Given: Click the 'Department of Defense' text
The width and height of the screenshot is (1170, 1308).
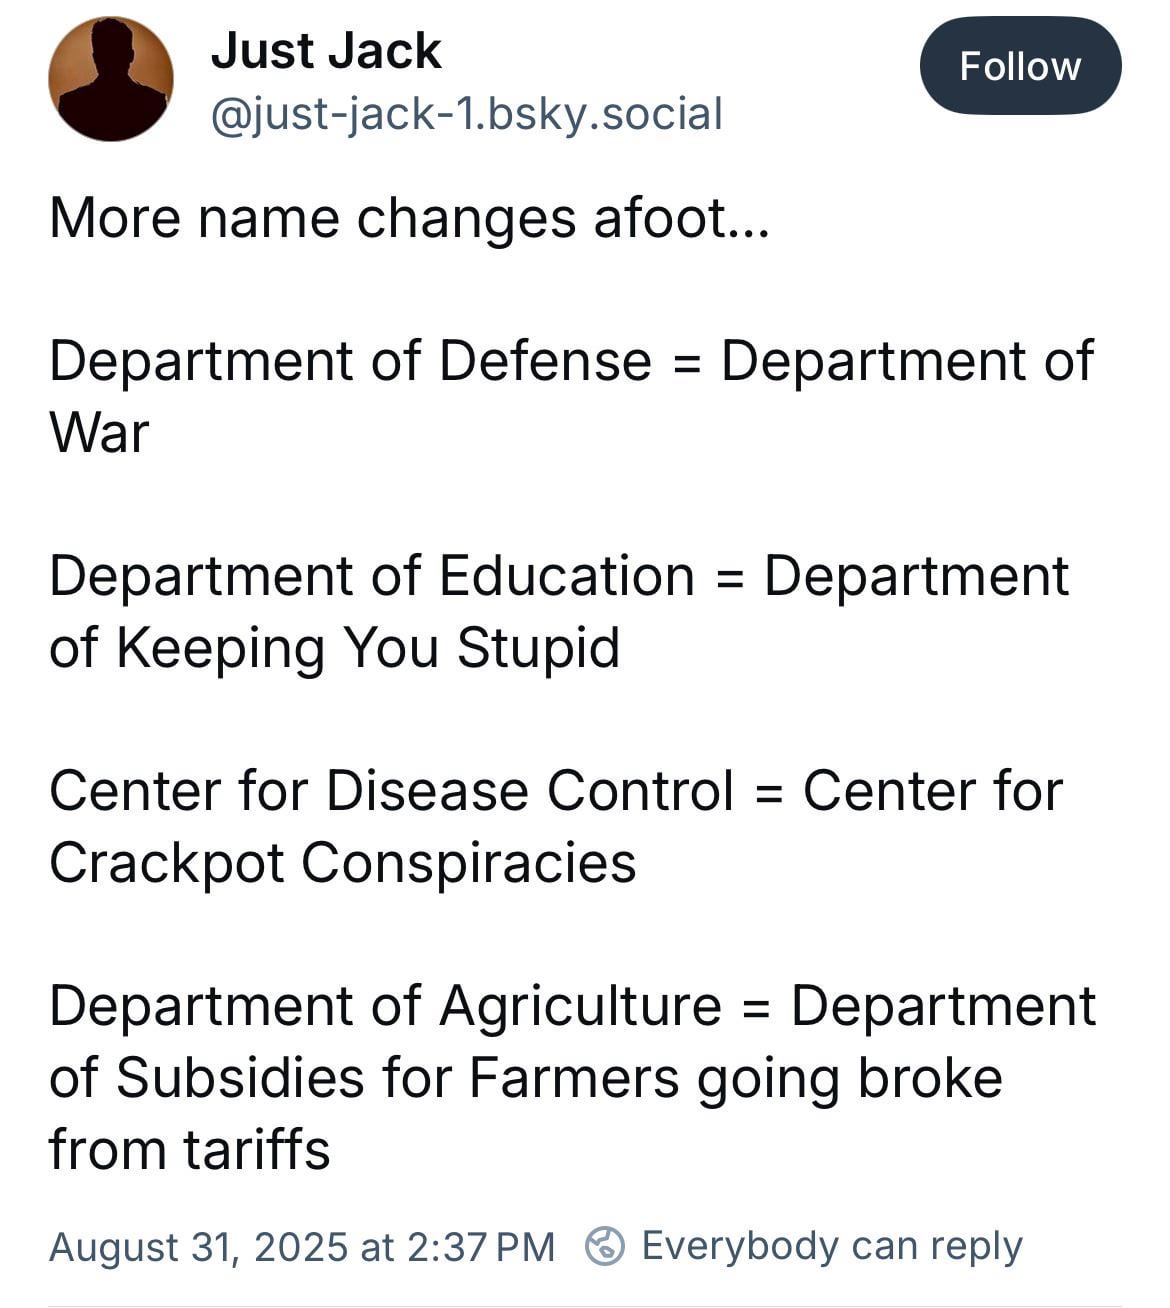Looking at the screenshot, I should [350, 361].
